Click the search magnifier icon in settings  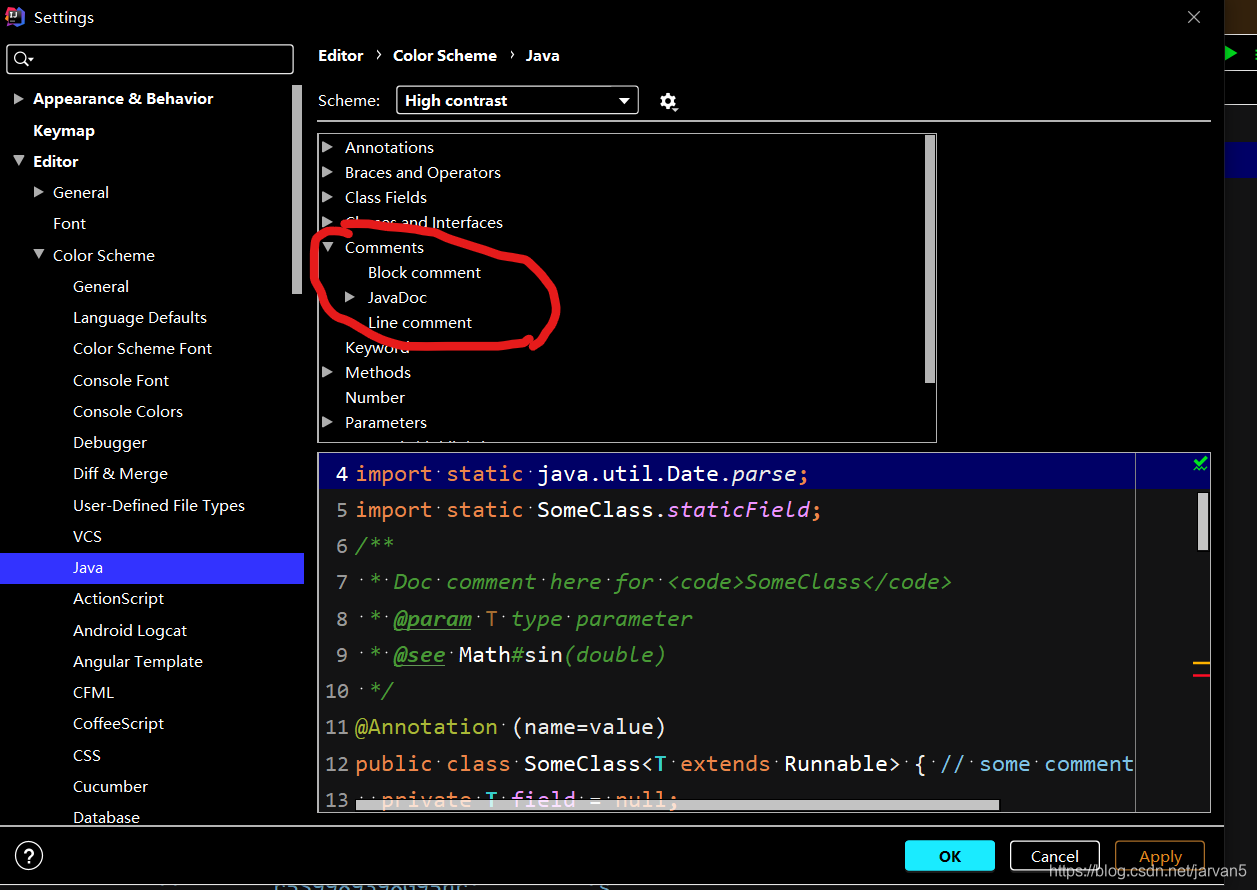pyautogui.click(x=22, y=60)
